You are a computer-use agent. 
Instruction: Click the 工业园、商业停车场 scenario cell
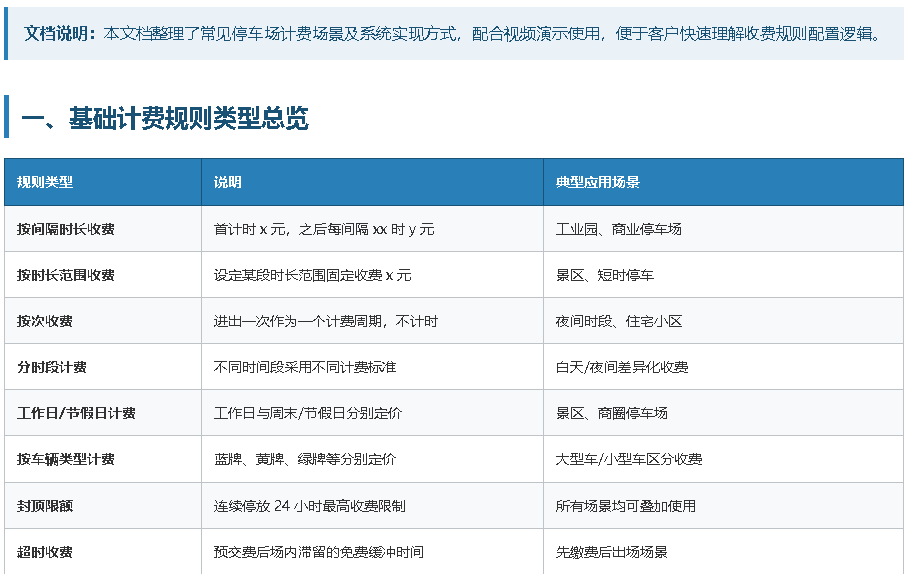[723, 229]
